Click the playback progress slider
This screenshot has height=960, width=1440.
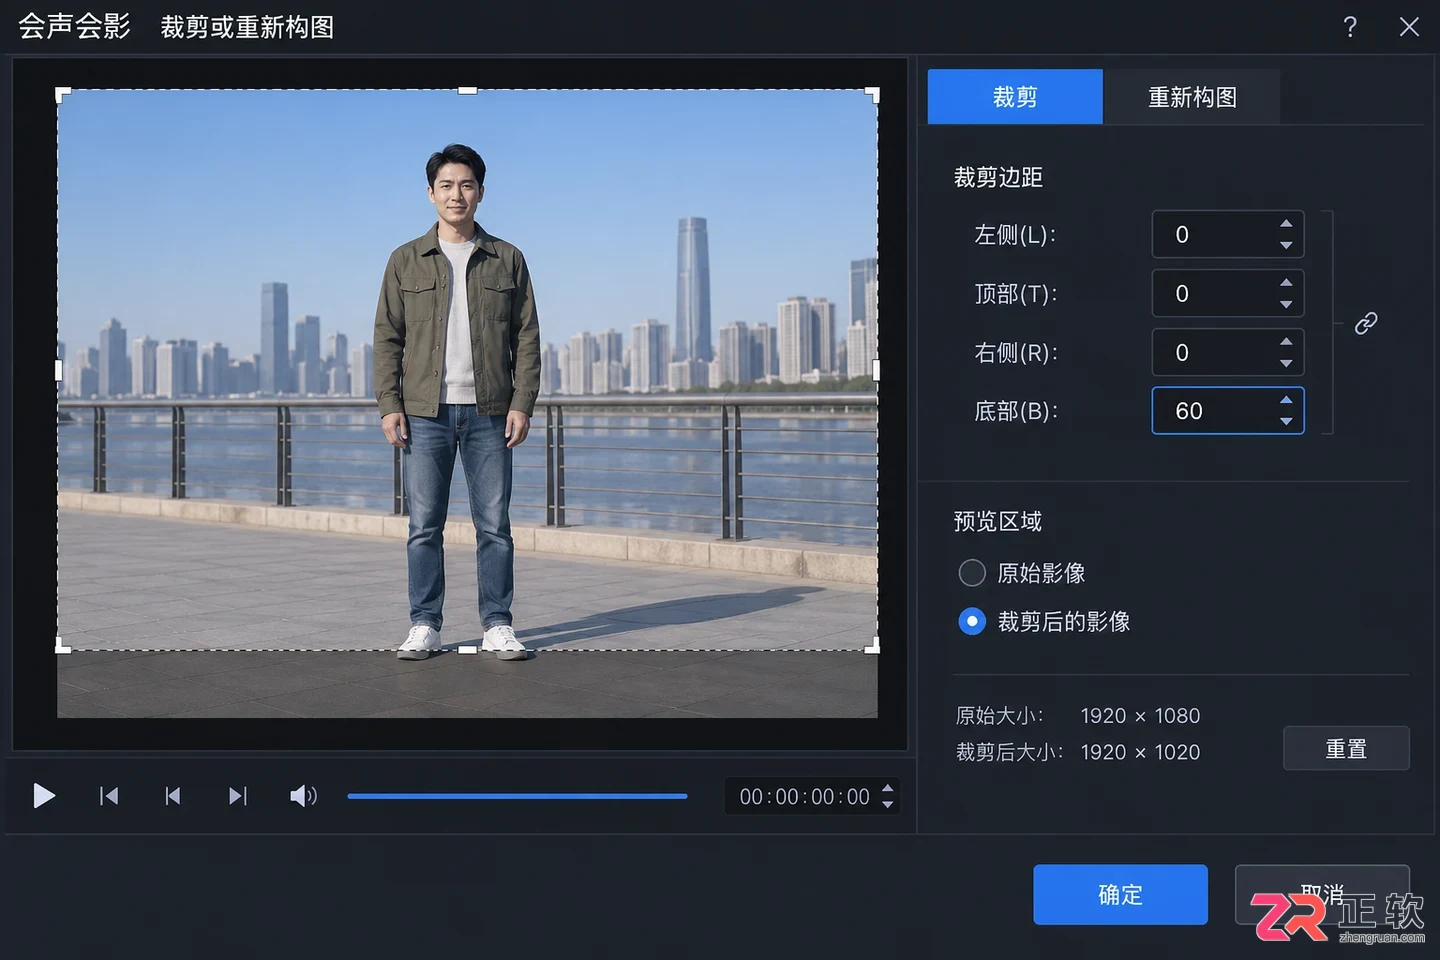tap(517, 796)
